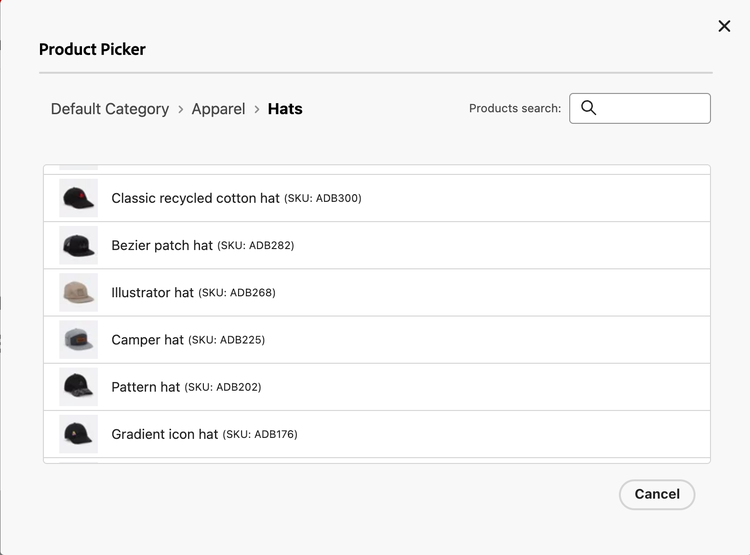Select Pattern hat product
The width and height of the screenshot is (750, 555).
click(377, 387)
